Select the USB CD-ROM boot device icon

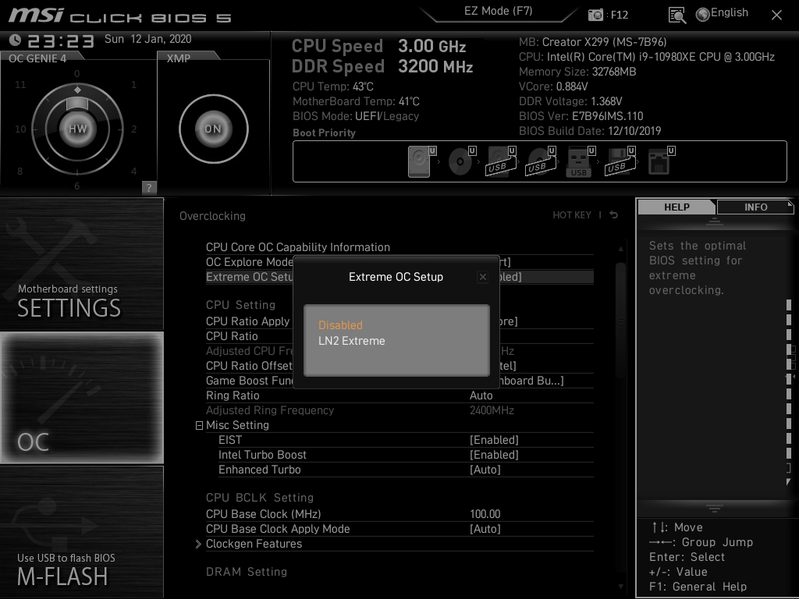point(541,161)
